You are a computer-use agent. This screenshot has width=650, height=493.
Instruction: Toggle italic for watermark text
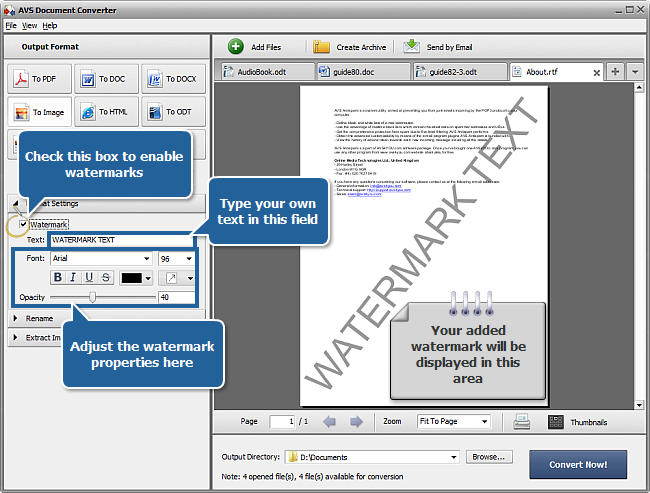click(x=73, y=277)
